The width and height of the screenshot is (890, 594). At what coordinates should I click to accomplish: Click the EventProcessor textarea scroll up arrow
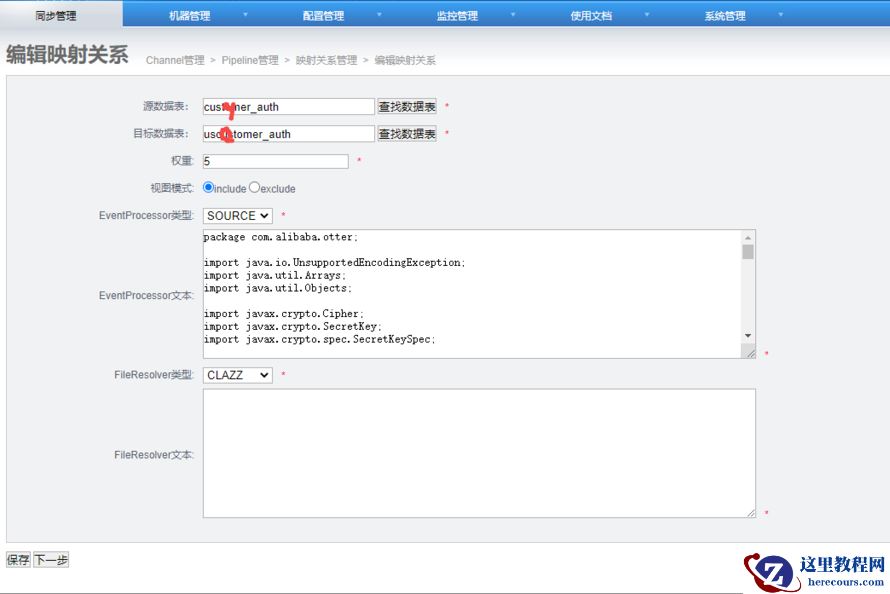(748, 238)
